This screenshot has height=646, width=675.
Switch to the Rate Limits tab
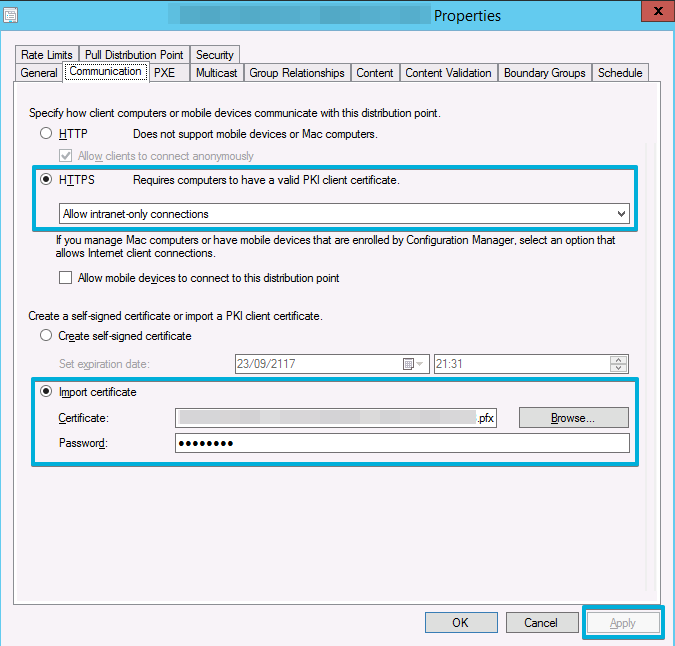(x=46, y=55)
